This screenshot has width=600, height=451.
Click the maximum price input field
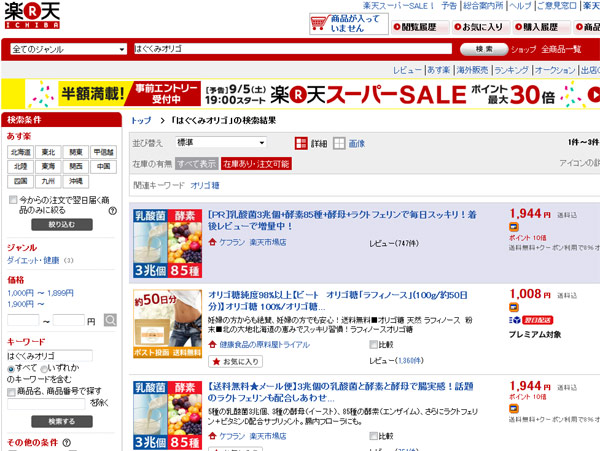click(69, 321)
